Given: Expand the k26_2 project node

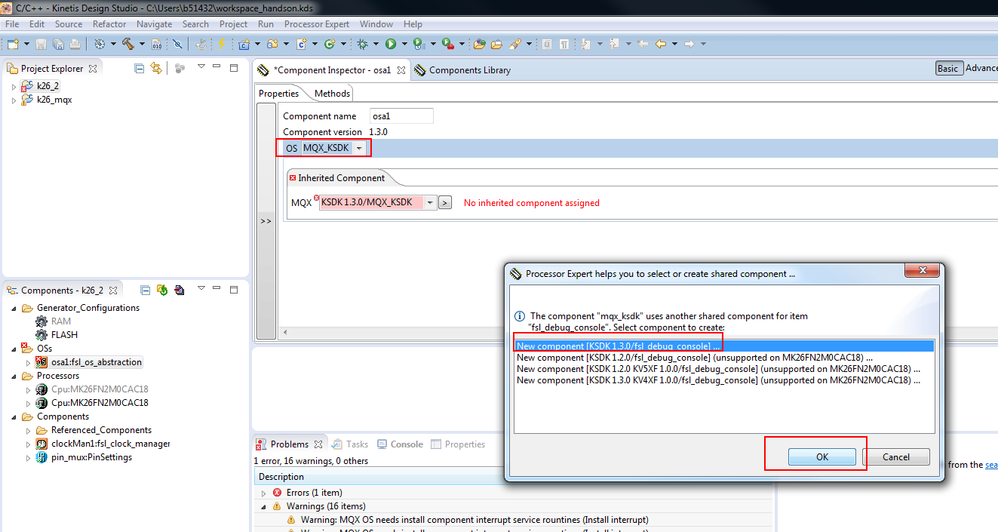Looking at the screenshot, I should 13,86.
